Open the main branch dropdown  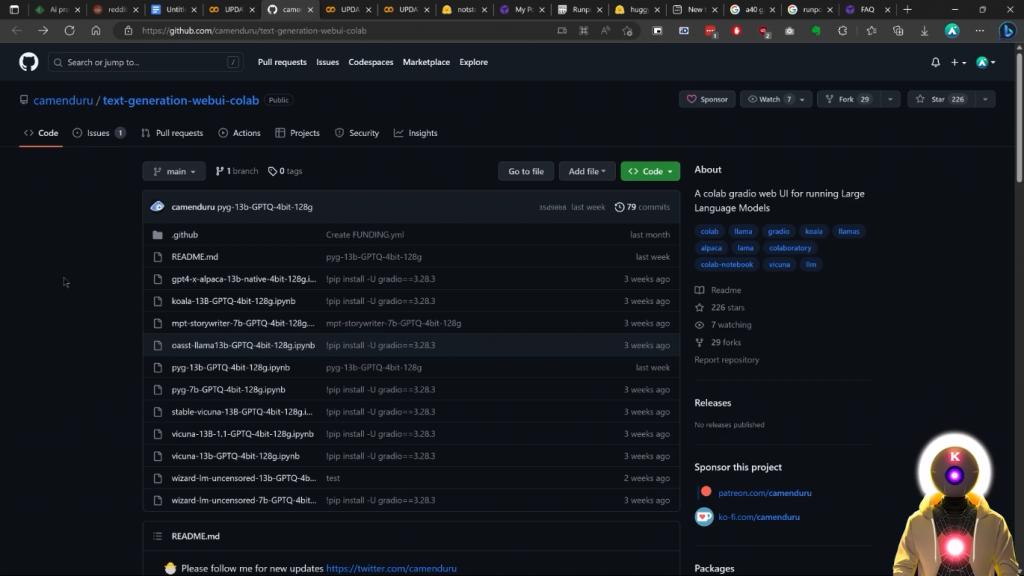(174, 171)
